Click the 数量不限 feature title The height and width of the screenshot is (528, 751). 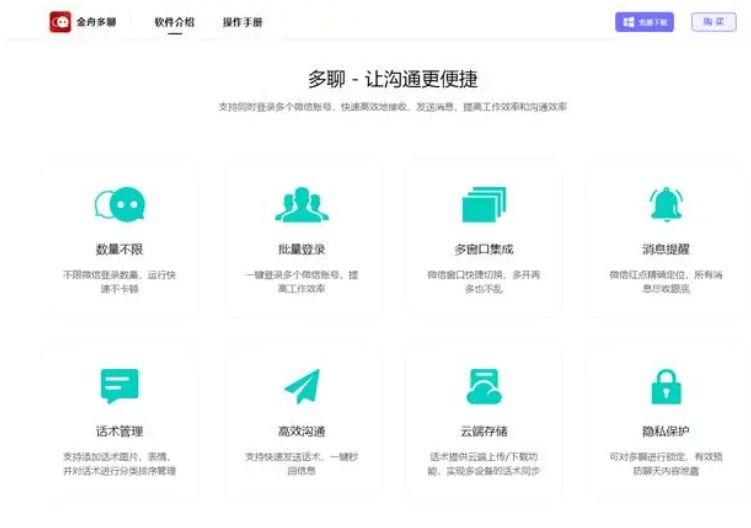[x=119, y=249]
